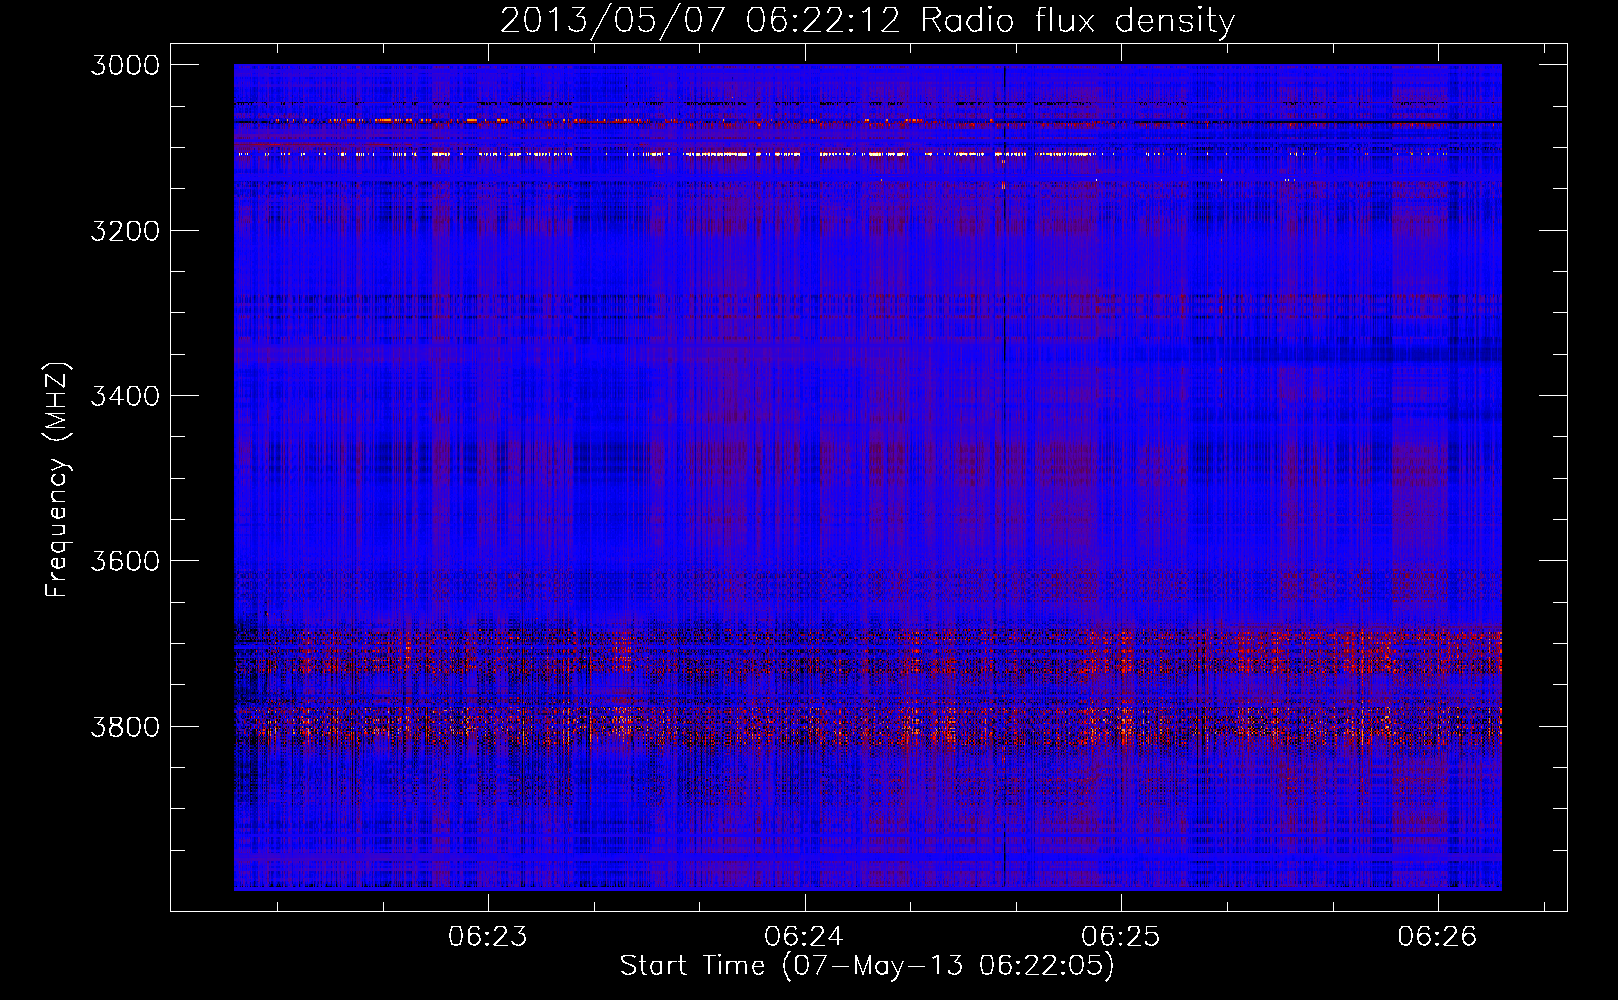Click the 06:25 time tick label
The image size is (1618, 1000).
(1121, 937)
